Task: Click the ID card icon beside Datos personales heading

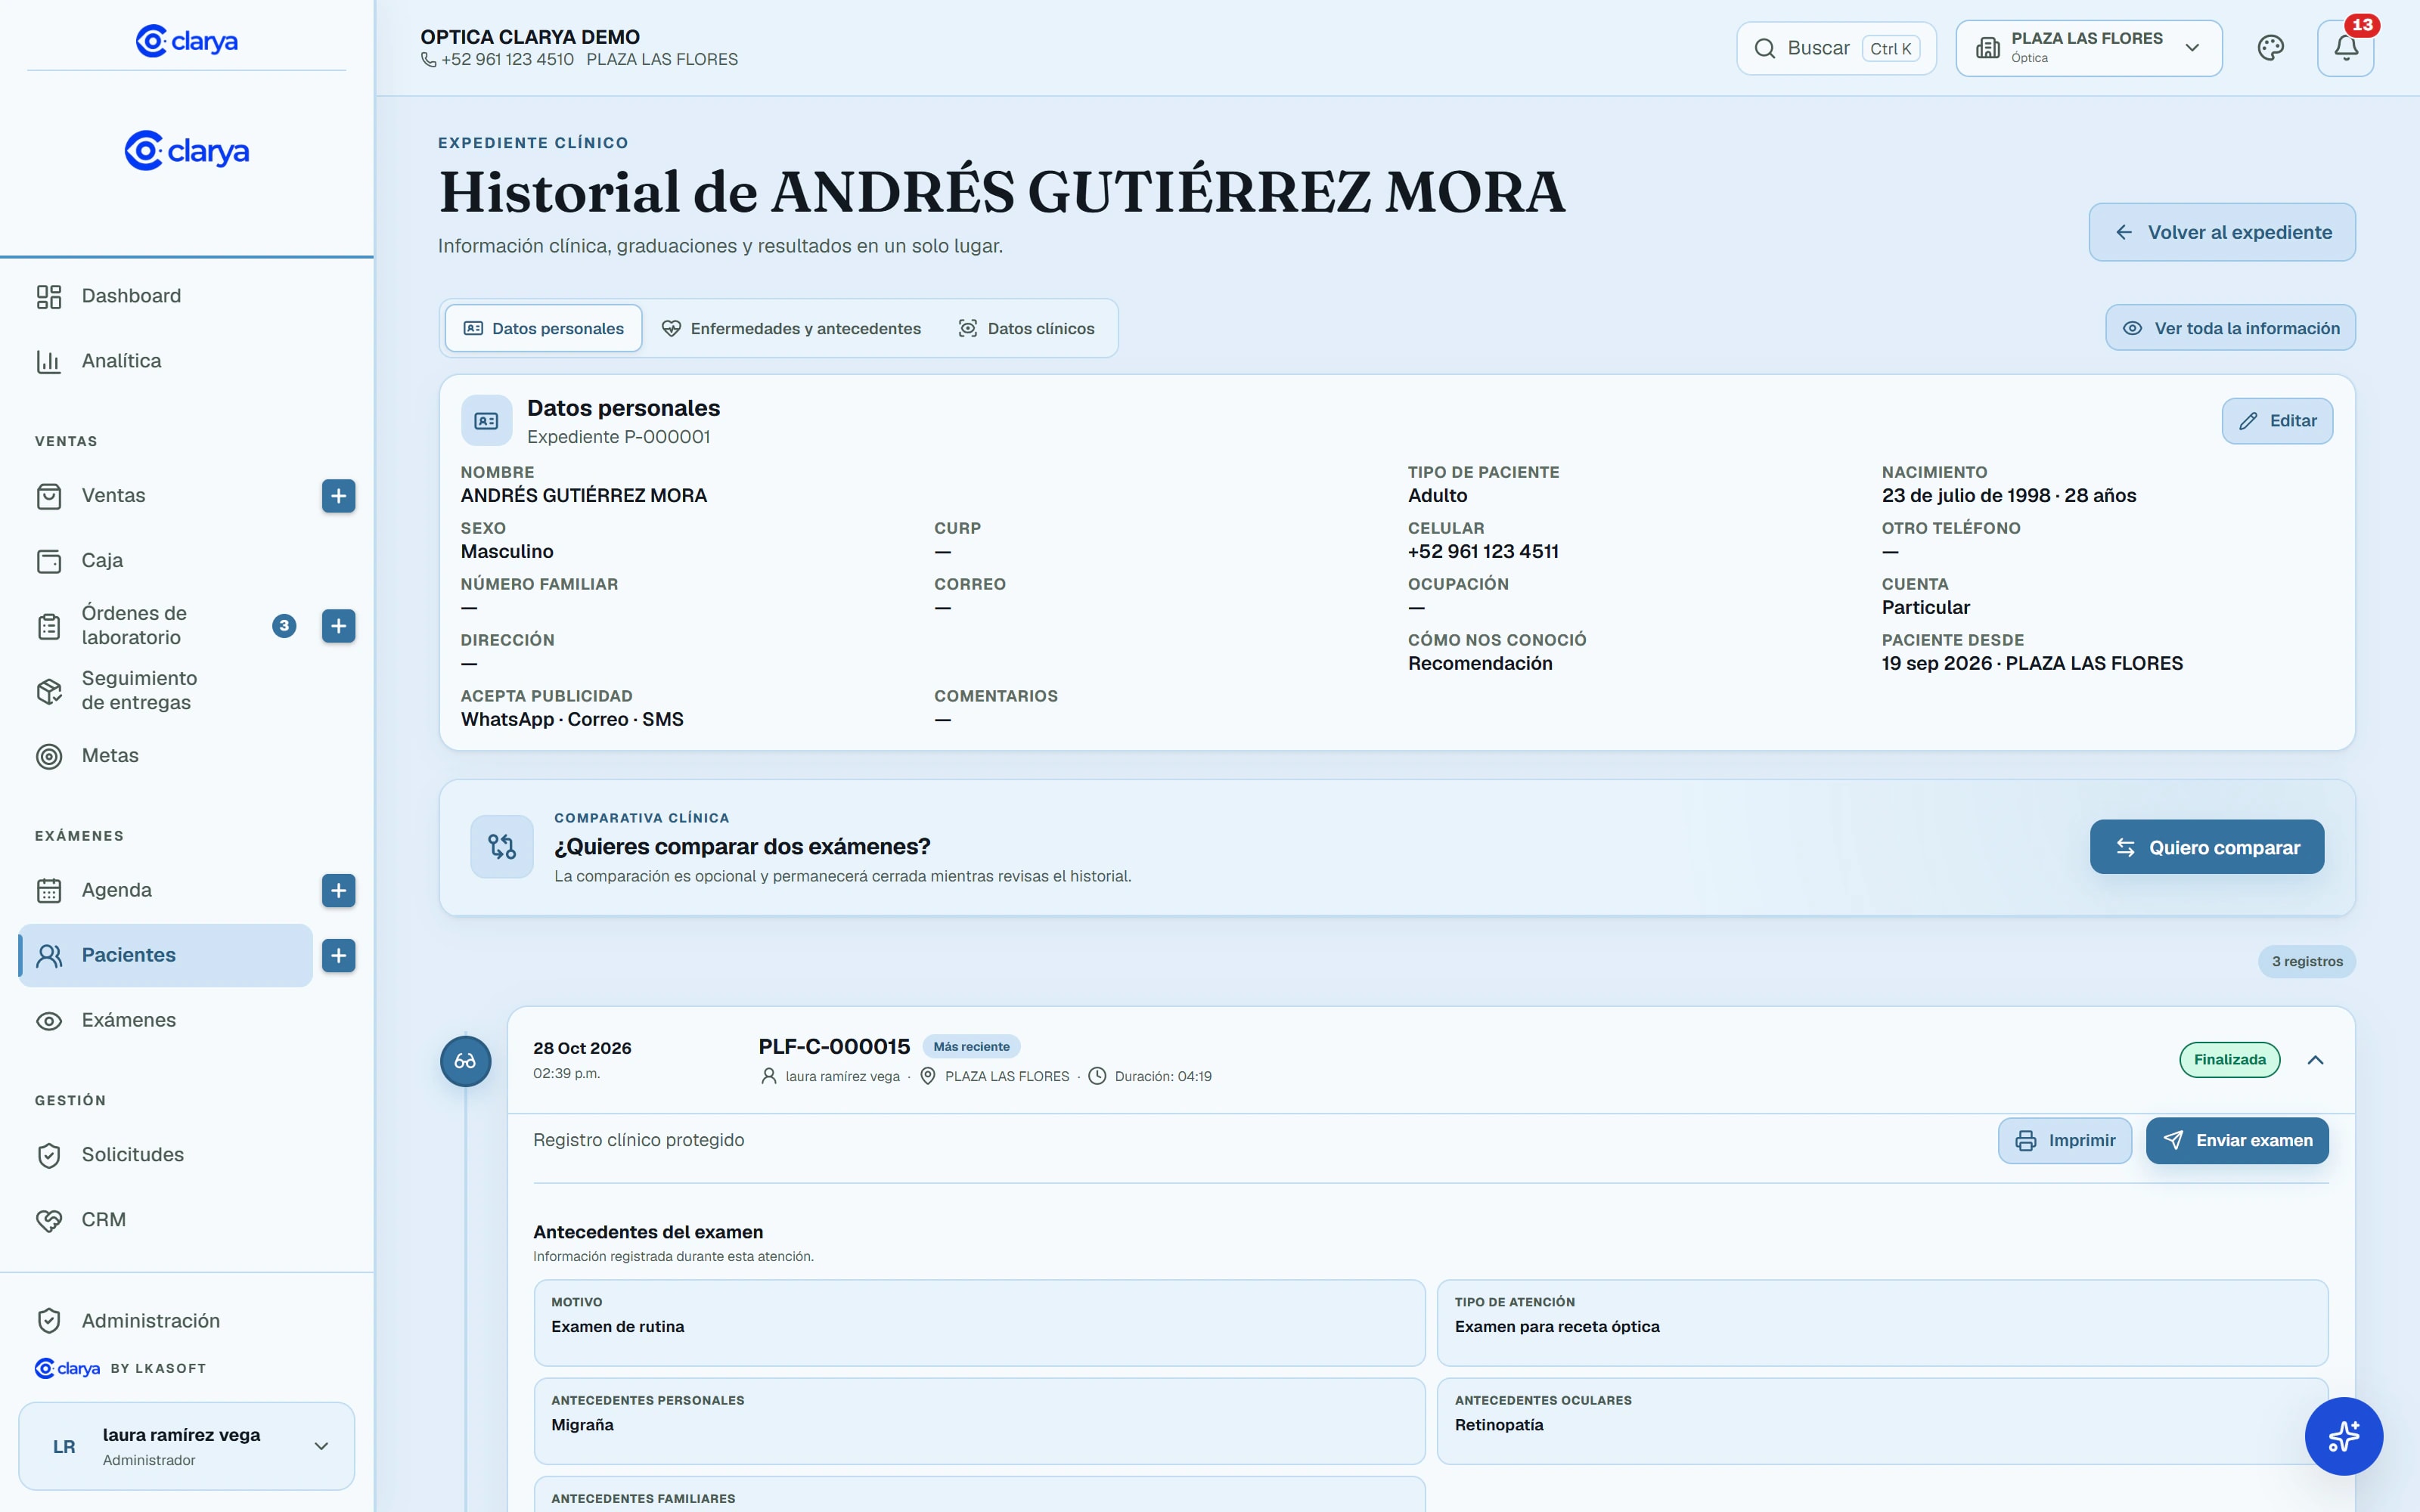Action: pos(486,421)
